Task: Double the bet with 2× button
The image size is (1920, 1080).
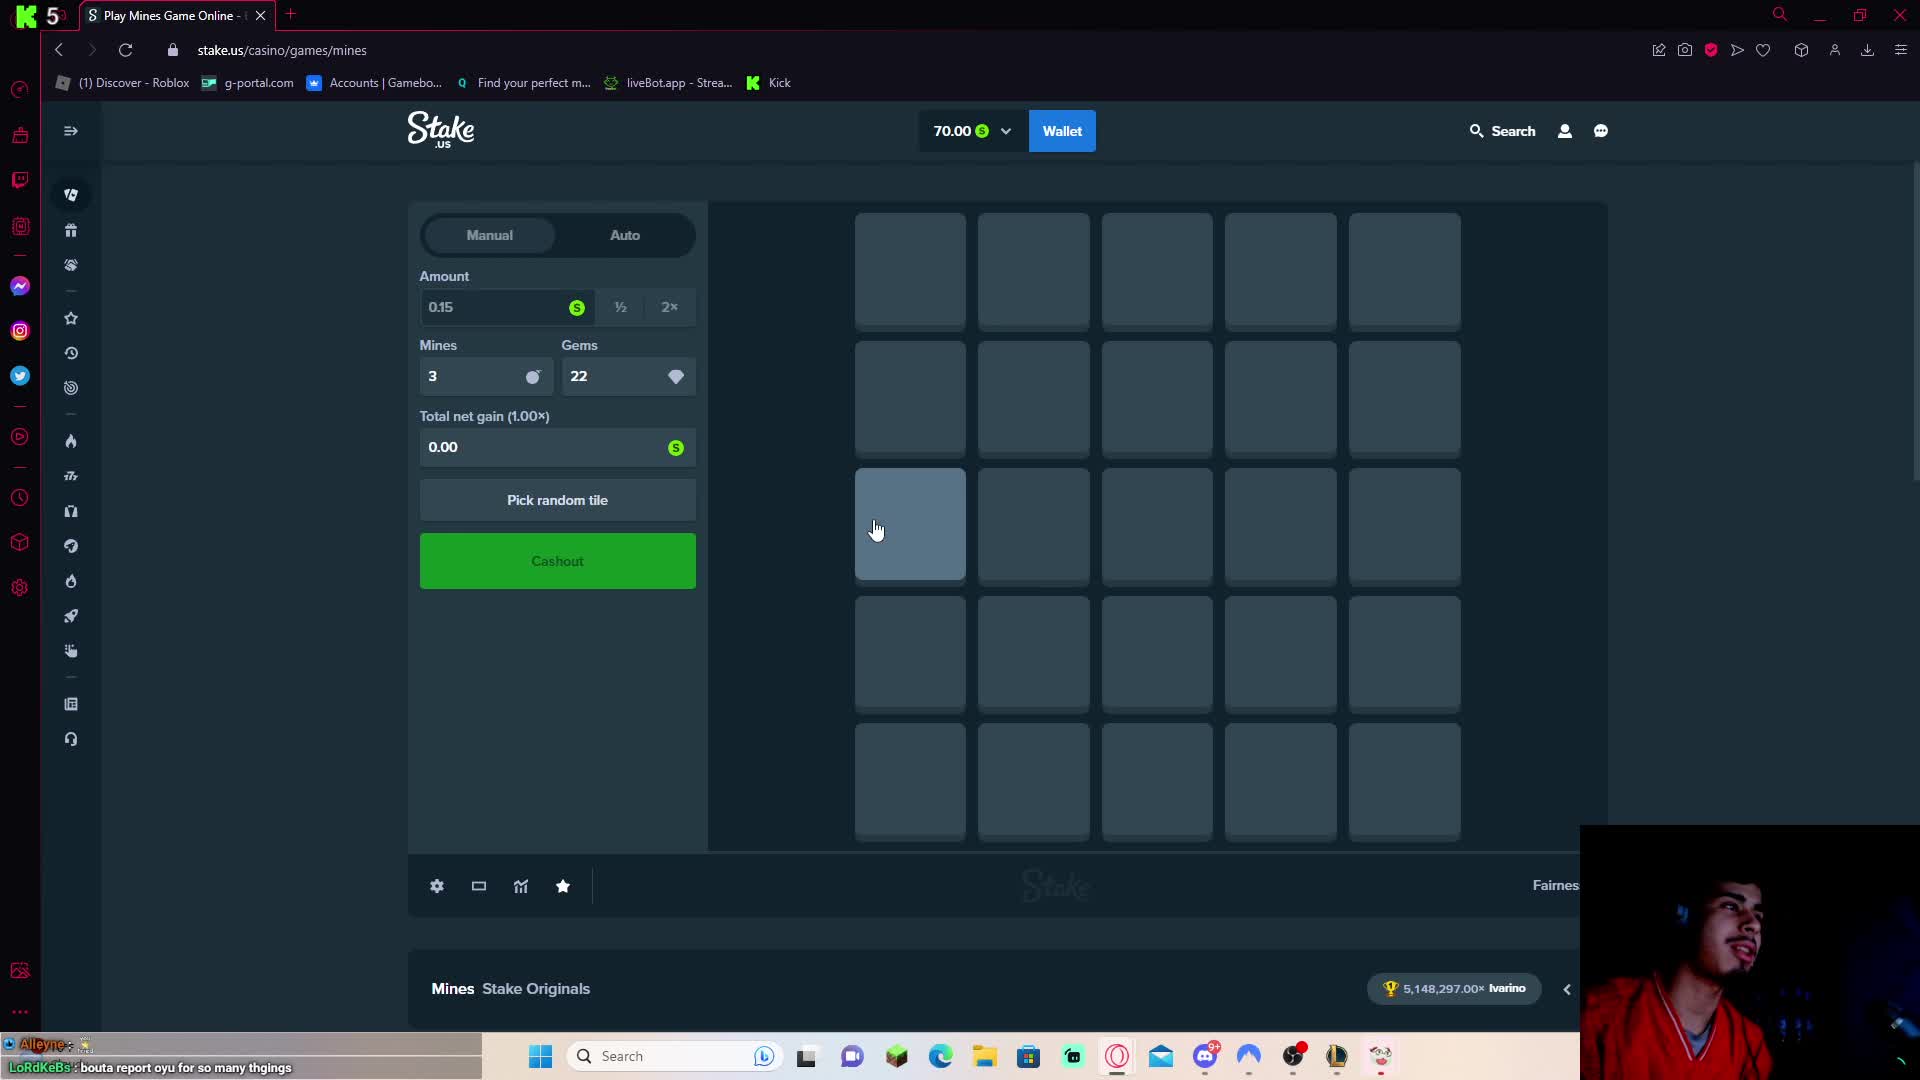Action: coord(670,307)
